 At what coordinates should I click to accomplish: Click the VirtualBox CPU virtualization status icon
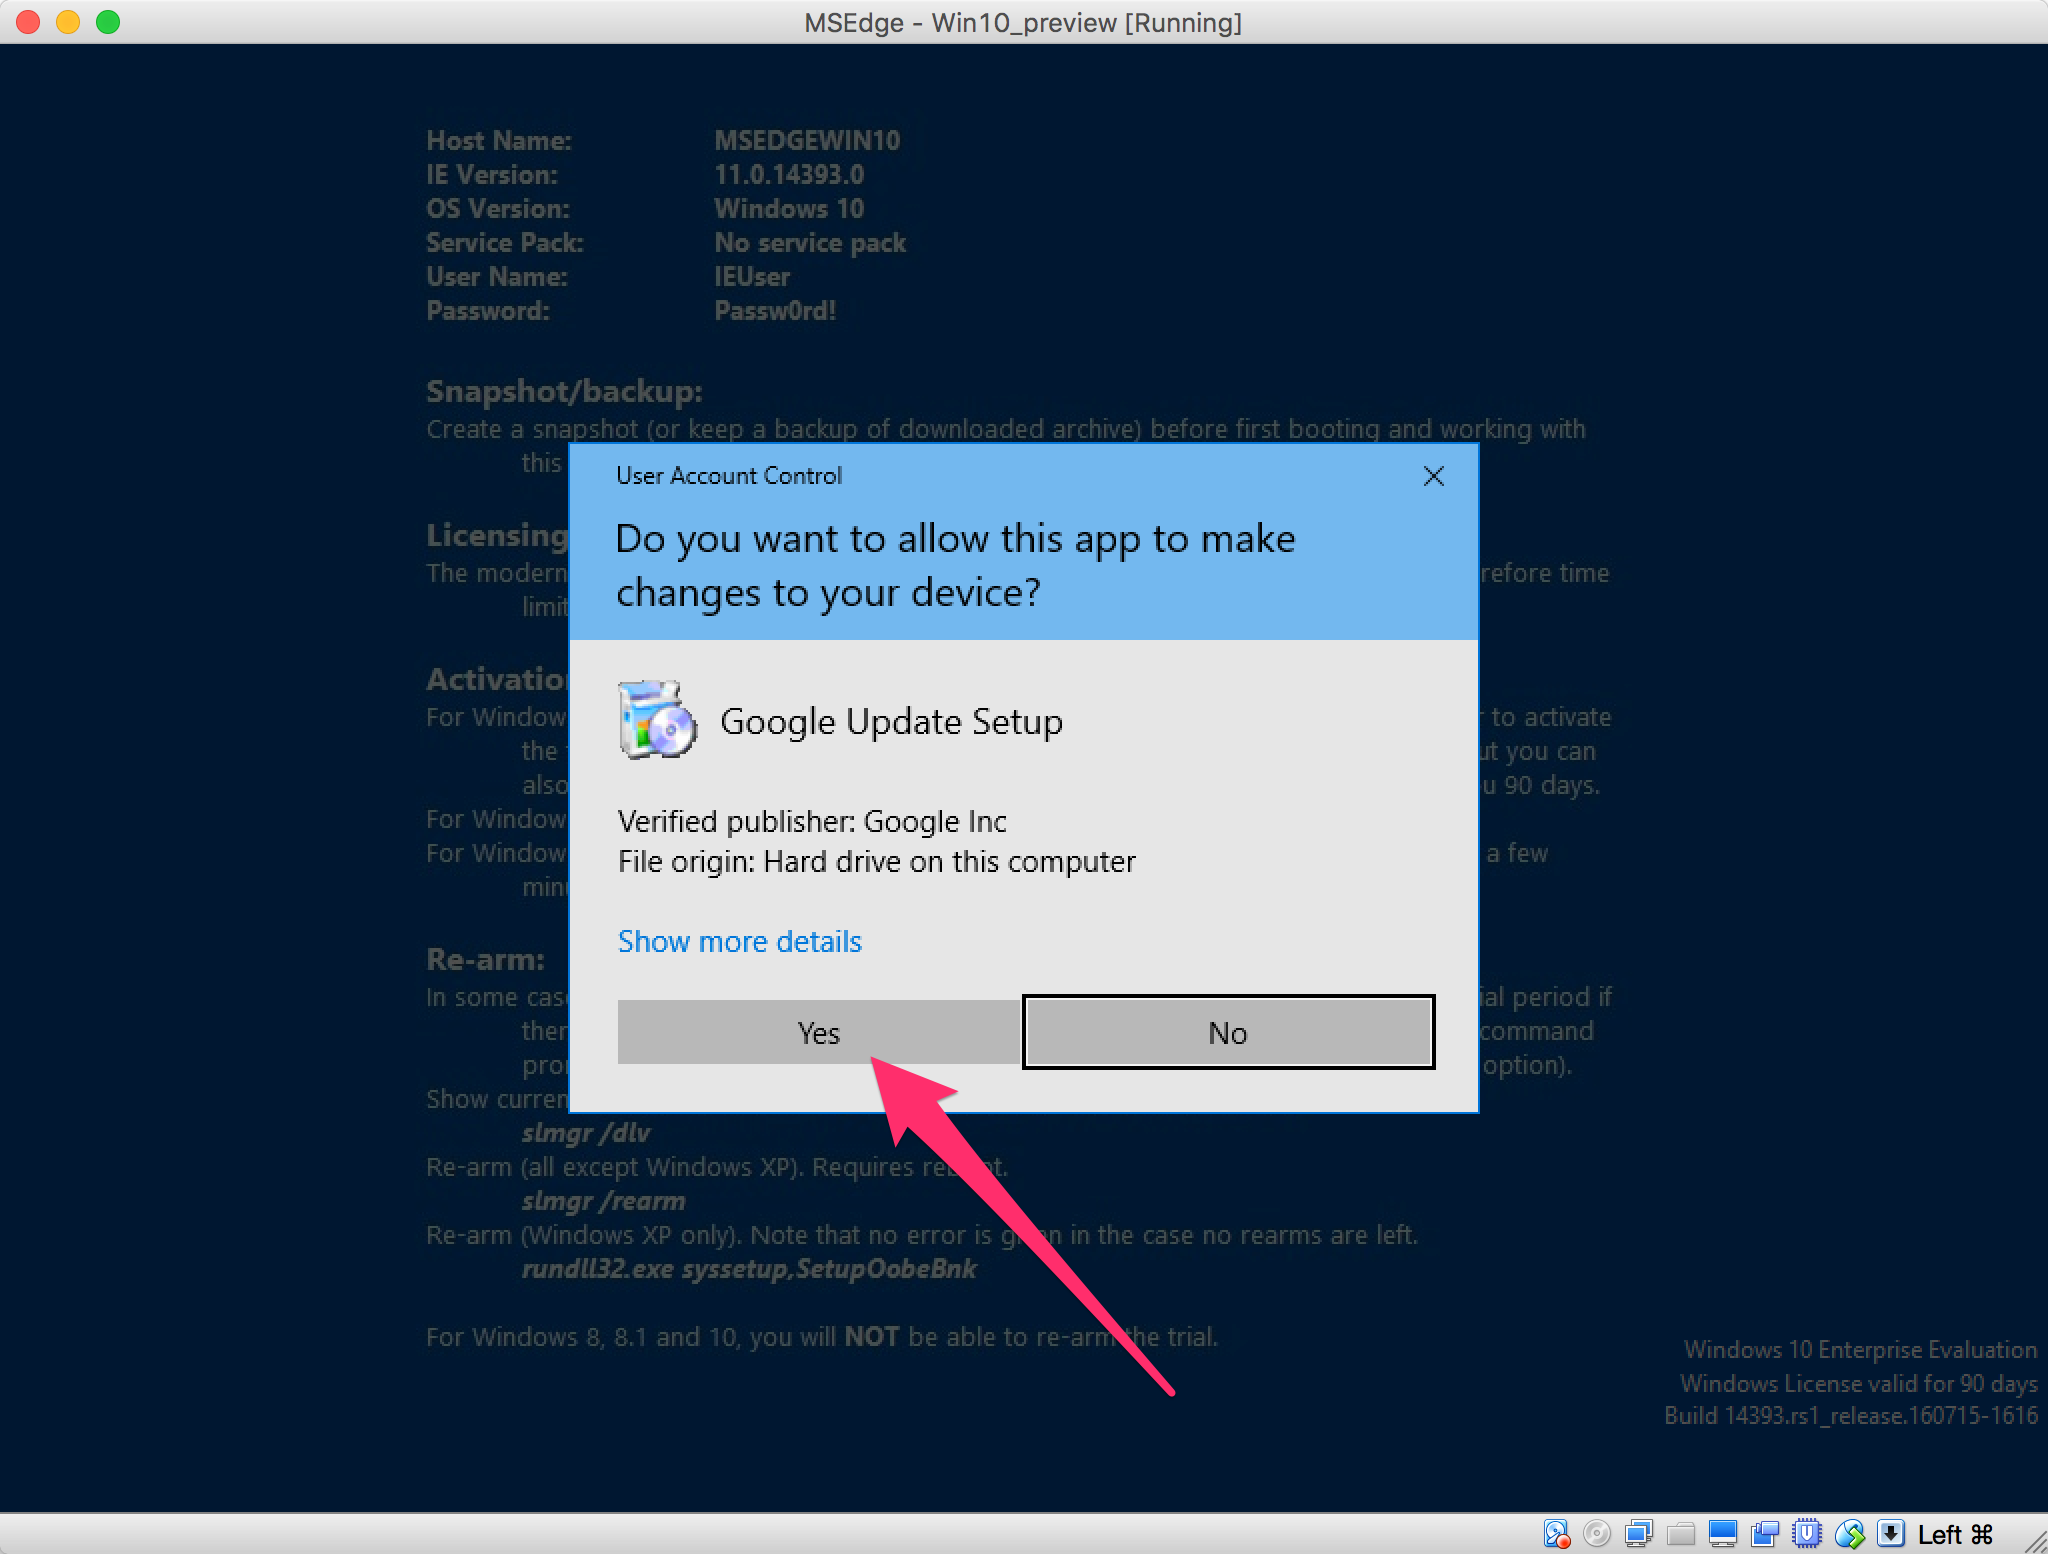pyautogui.click(x=1807, y=1533)
